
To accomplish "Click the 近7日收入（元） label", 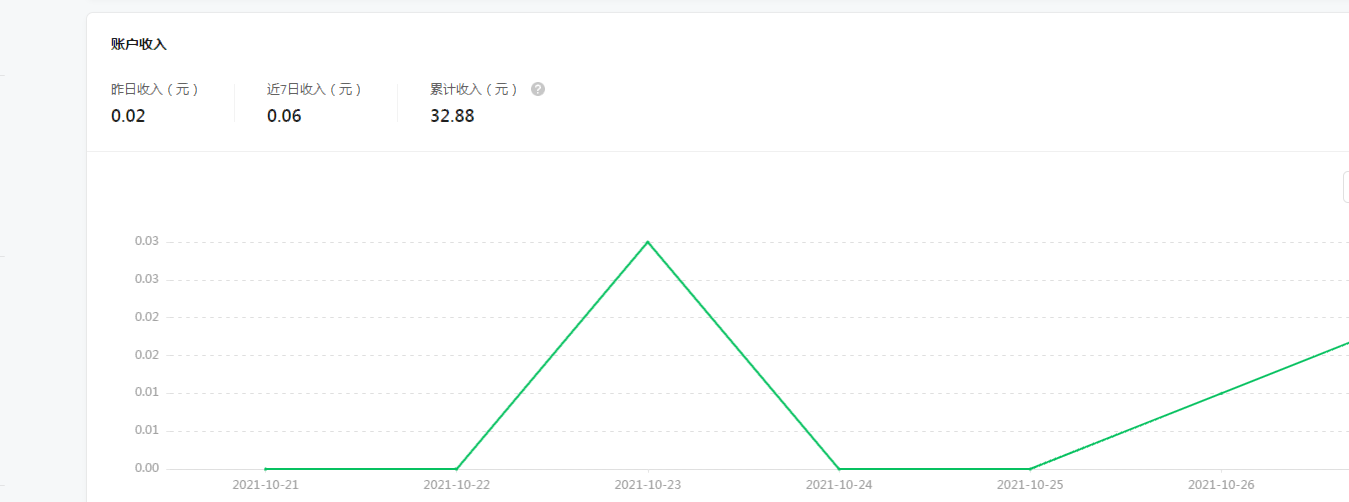I will point(314,89).
